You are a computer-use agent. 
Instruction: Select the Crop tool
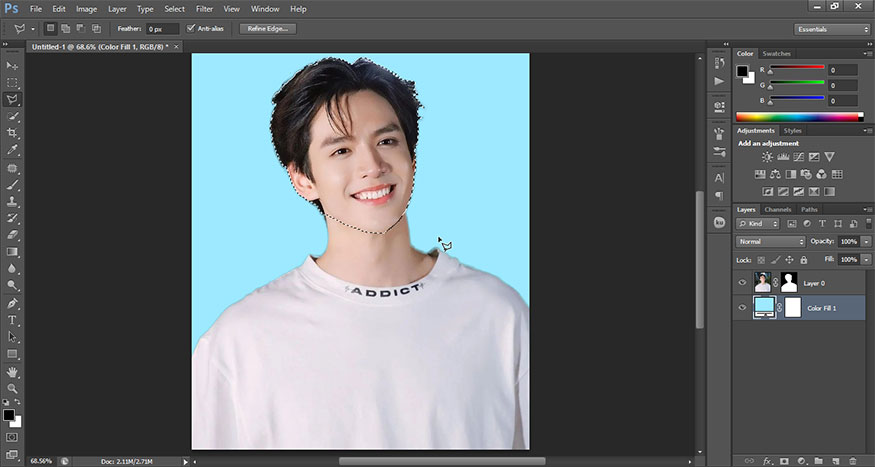[12, 133]
